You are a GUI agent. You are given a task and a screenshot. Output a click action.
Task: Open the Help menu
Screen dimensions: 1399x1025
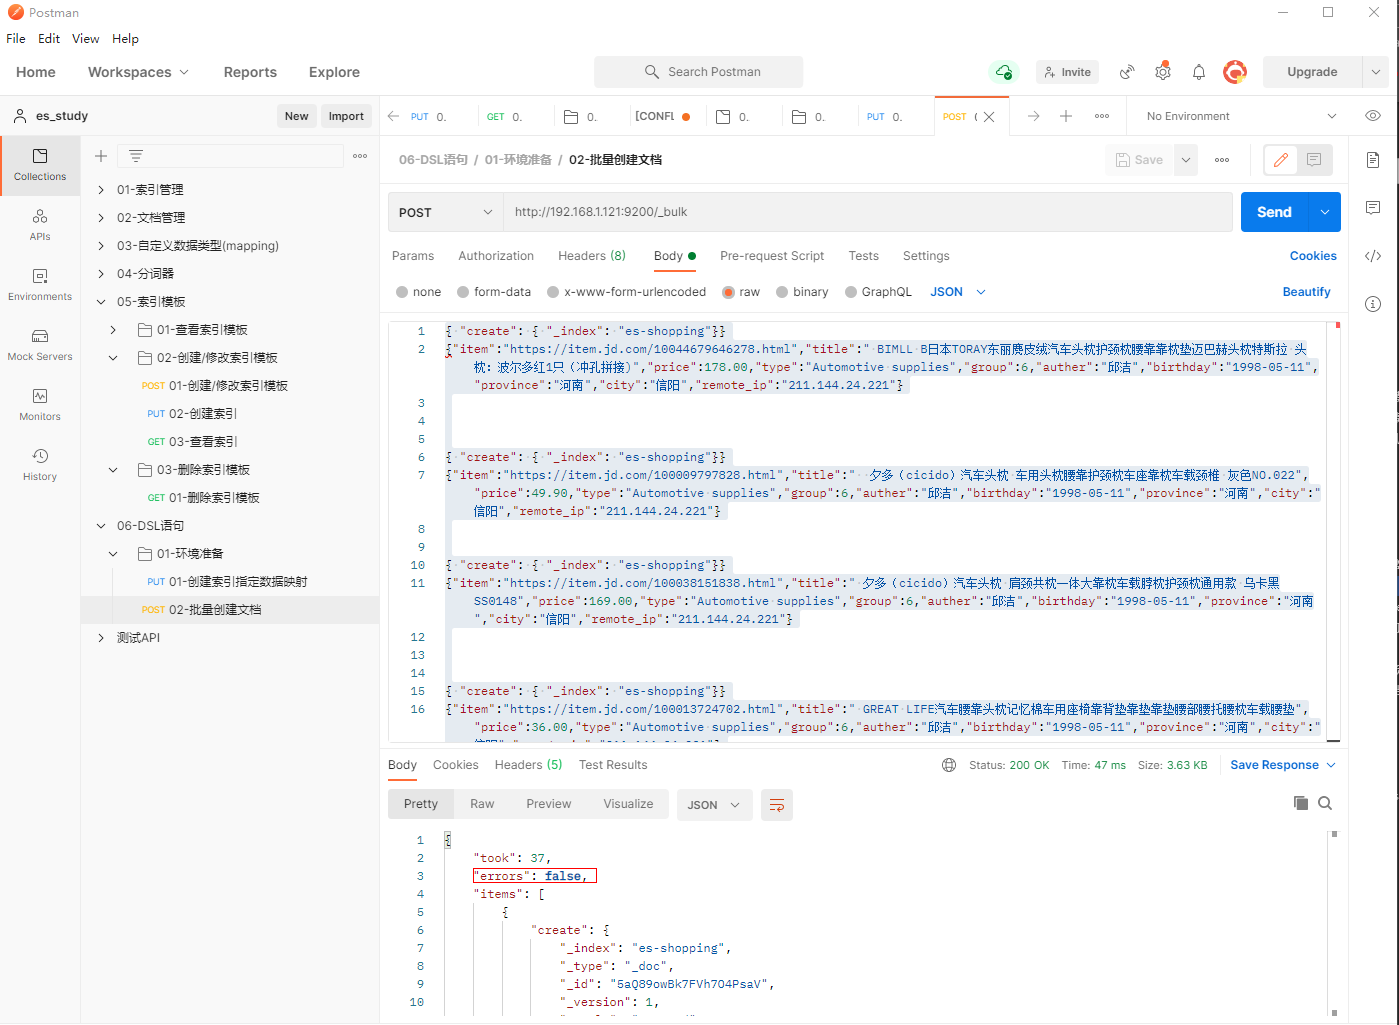point(125,39)
